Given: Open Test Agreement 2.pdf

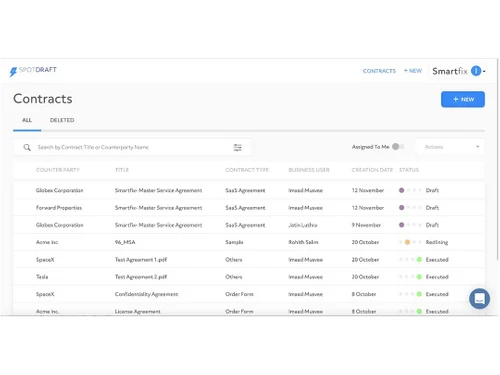Looking at the screenshot, I should click(141, 277).
